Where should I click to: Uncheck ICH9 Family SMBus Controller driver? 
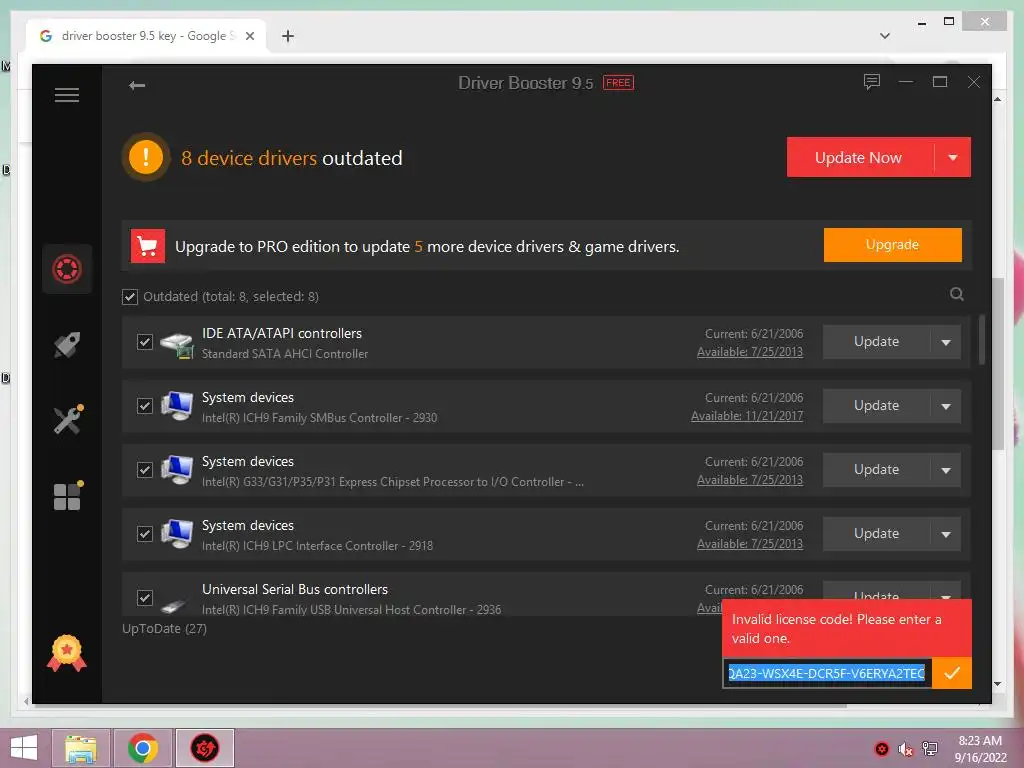(x=145, y=406)
